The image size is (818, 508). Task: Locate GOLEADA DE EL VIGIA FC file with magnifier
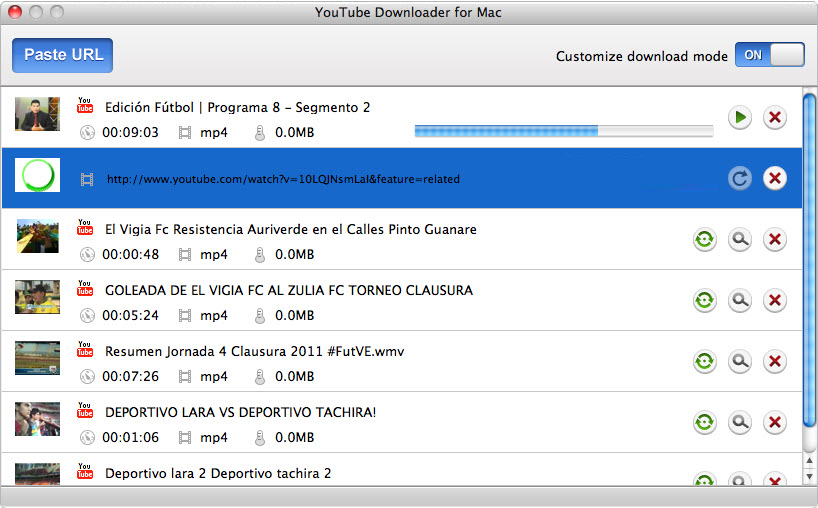pyautogui.click(x=740, y=300)
